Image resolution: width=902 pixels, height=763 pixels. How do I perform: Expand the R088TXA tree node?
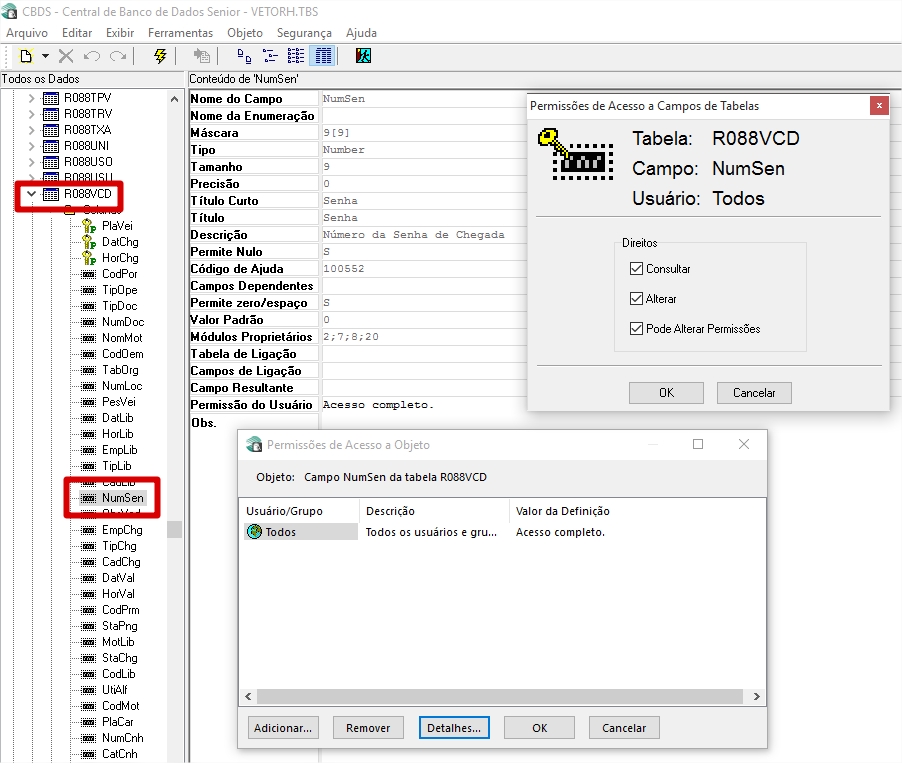[32, 130]
